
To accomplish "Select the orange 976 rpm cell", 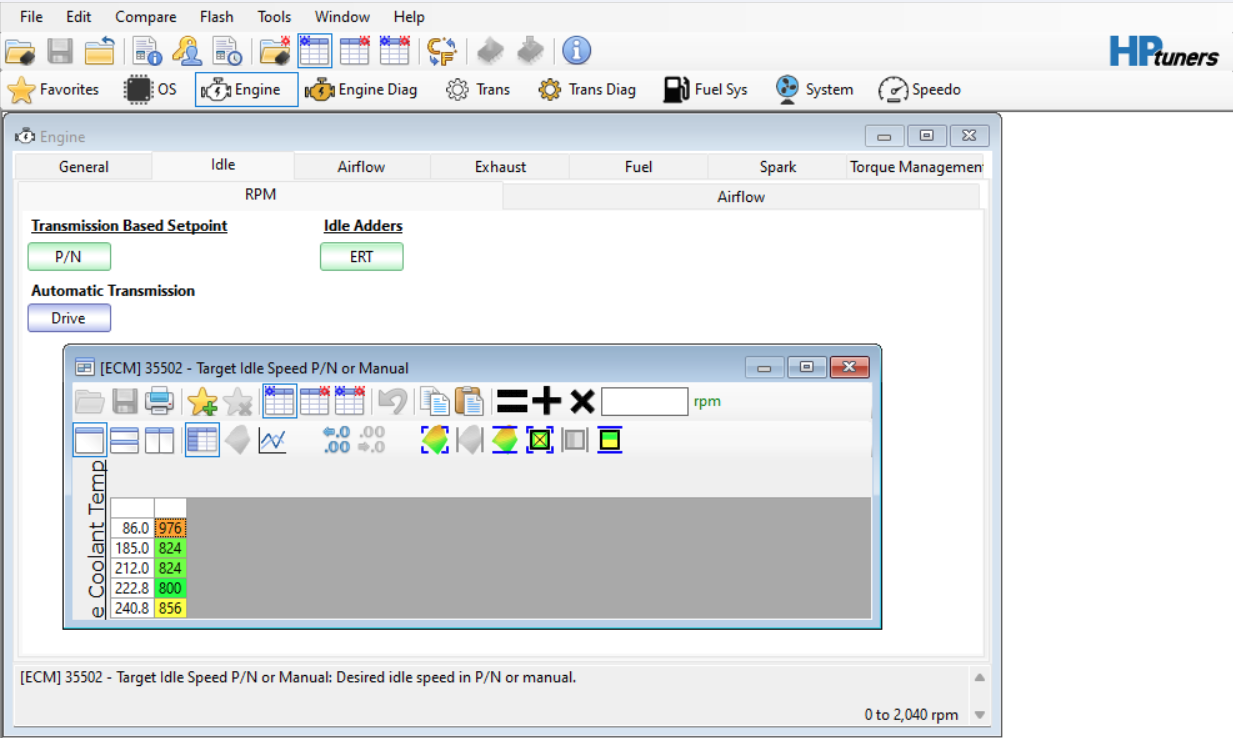I will tap(170, 528).
